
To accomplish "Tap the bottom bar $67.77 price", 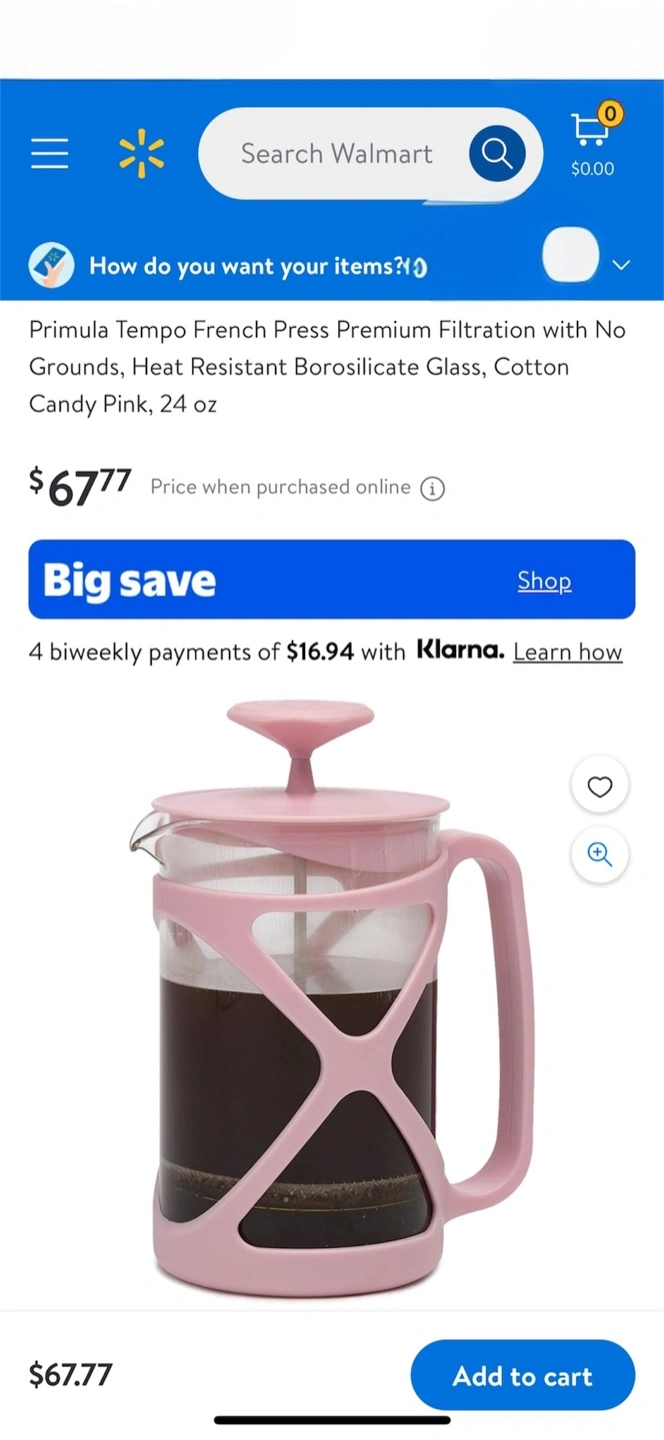I will click(x=71, y=1375).
